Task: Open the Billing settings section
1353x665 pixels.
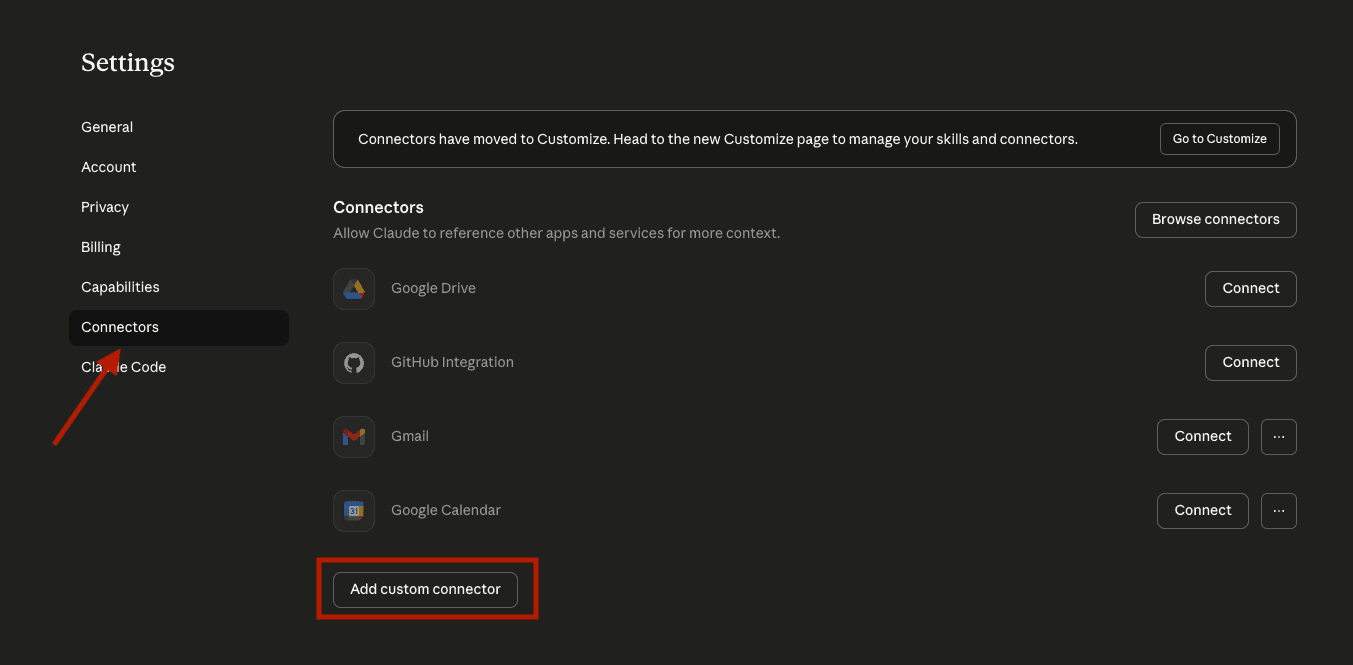Action: (x=100, y=247)
